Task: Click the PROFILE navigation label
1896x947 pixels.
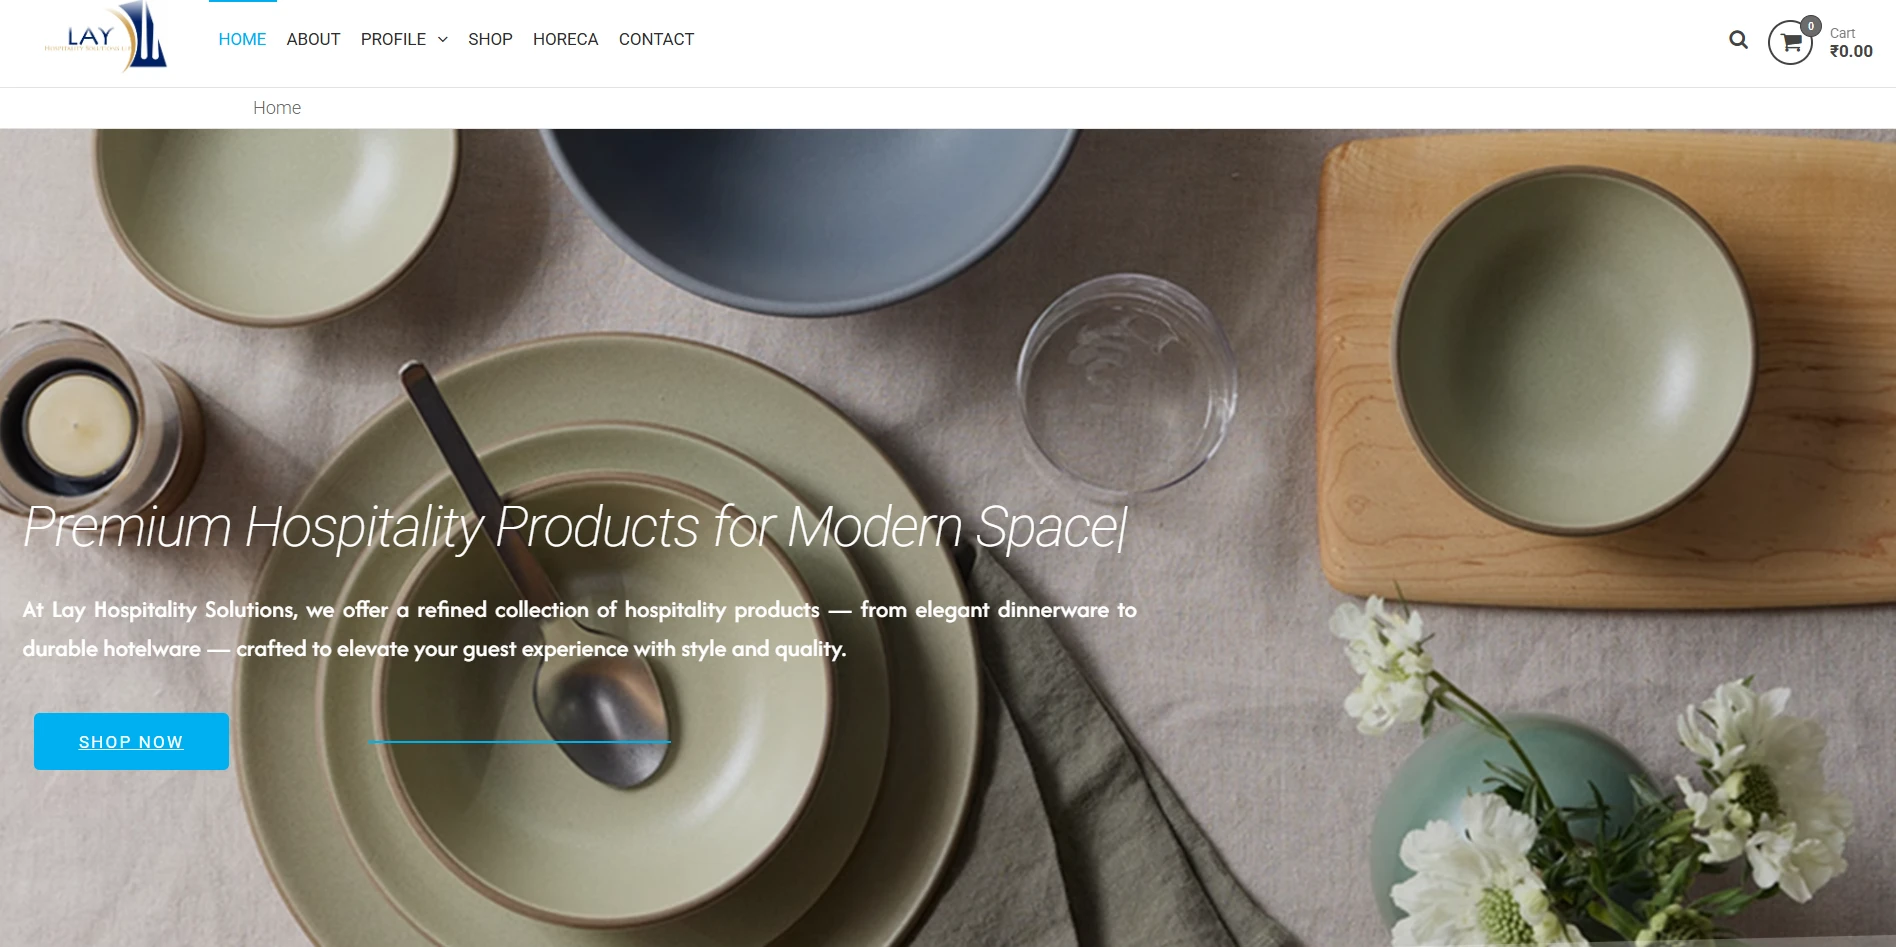Action: [x=393, y=39]
